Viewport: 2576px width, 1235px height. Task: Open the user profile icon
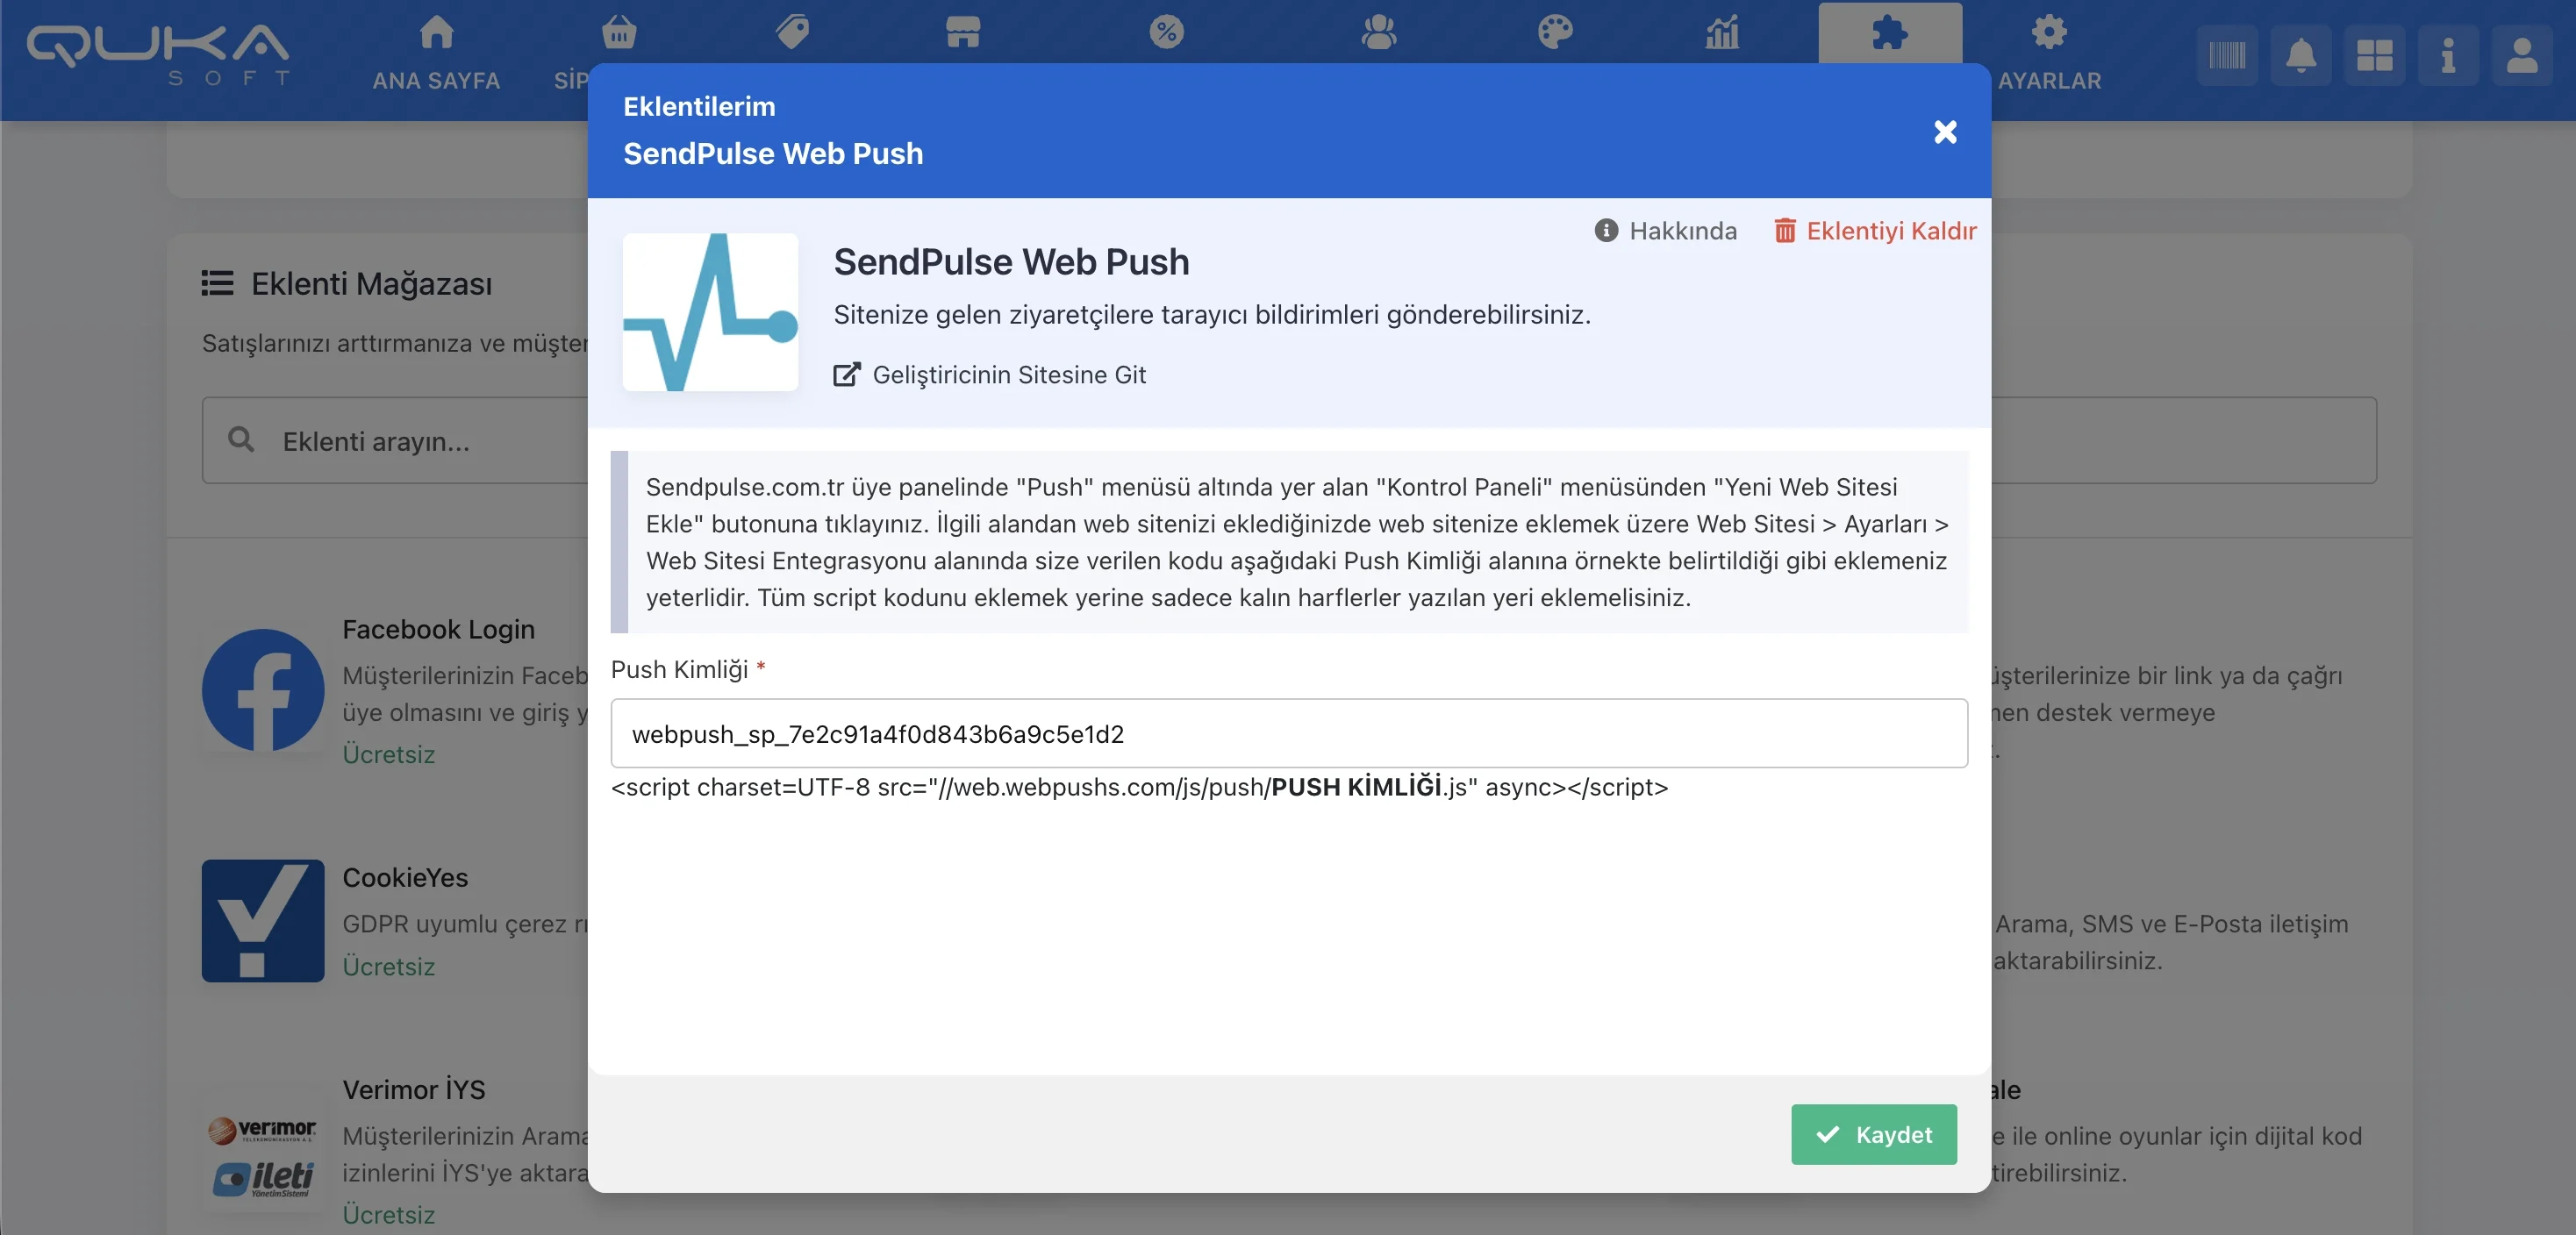2521,55
